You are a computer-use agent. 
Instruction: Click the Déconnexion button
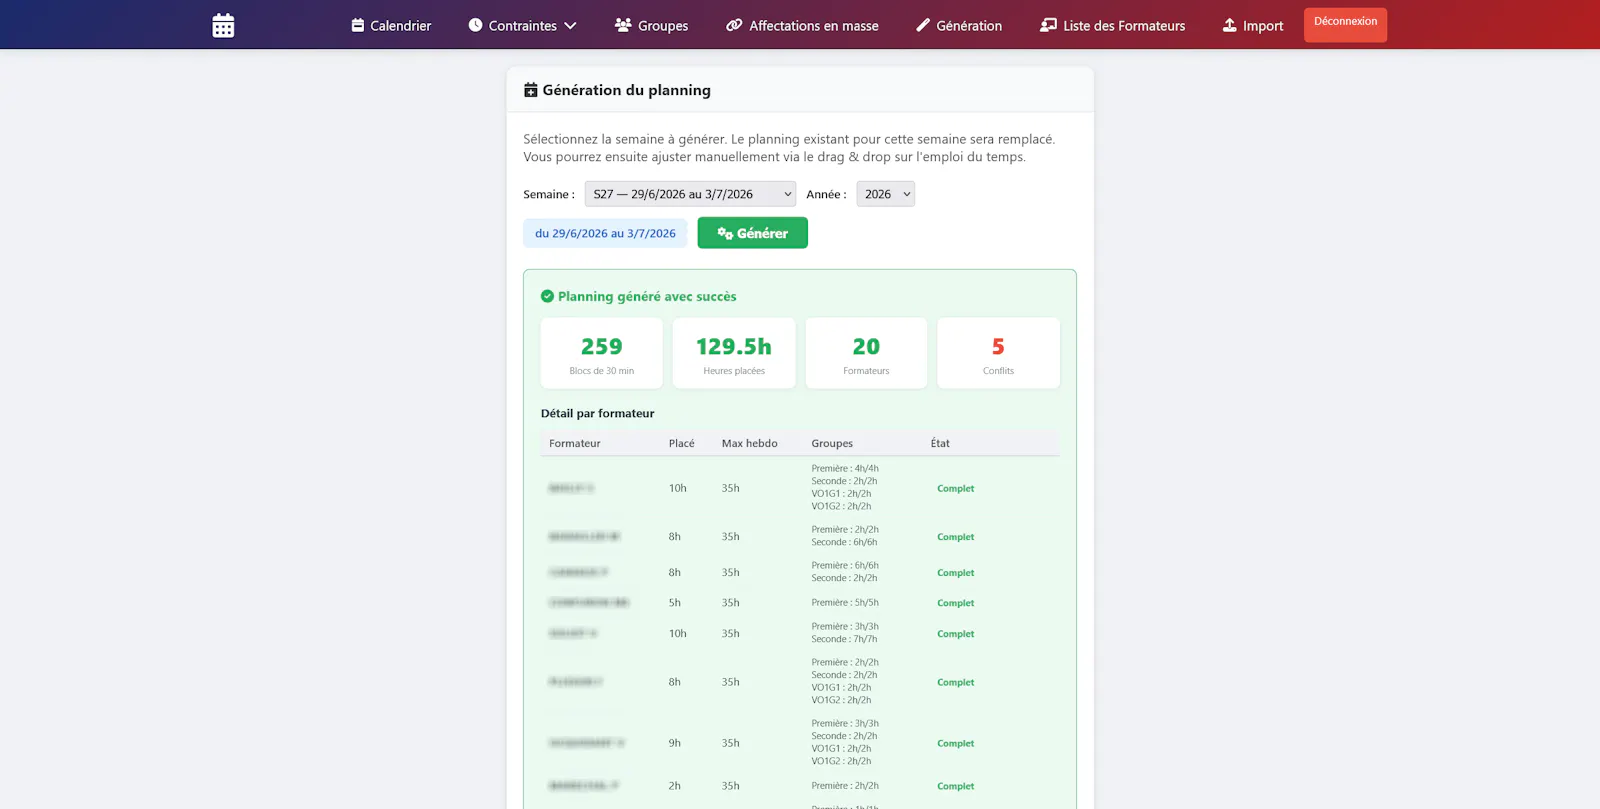(x=1345, y=25)
